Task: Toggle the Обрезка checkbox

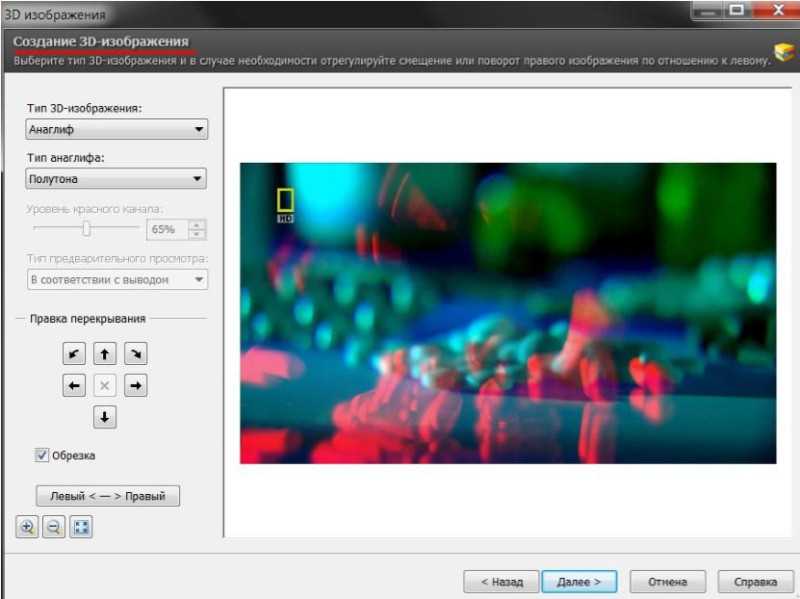Action: coord(41,455)
